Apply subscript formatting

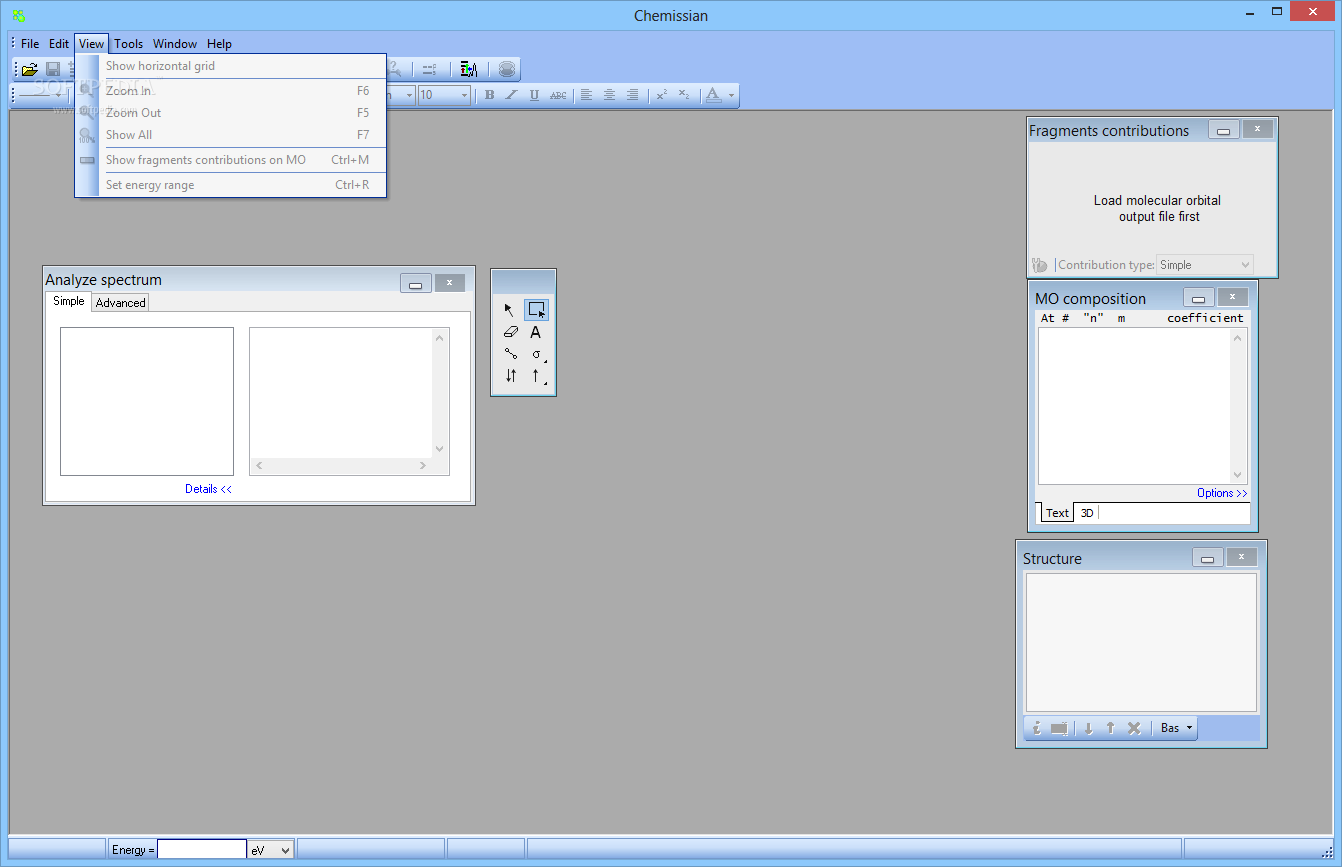(x=683, y=95)
